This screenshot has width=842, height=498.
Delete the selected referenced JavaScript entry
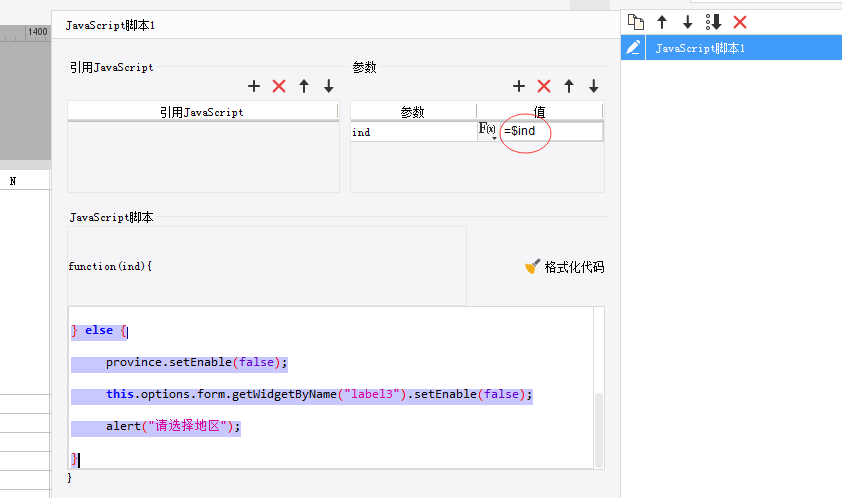(279, 86)
